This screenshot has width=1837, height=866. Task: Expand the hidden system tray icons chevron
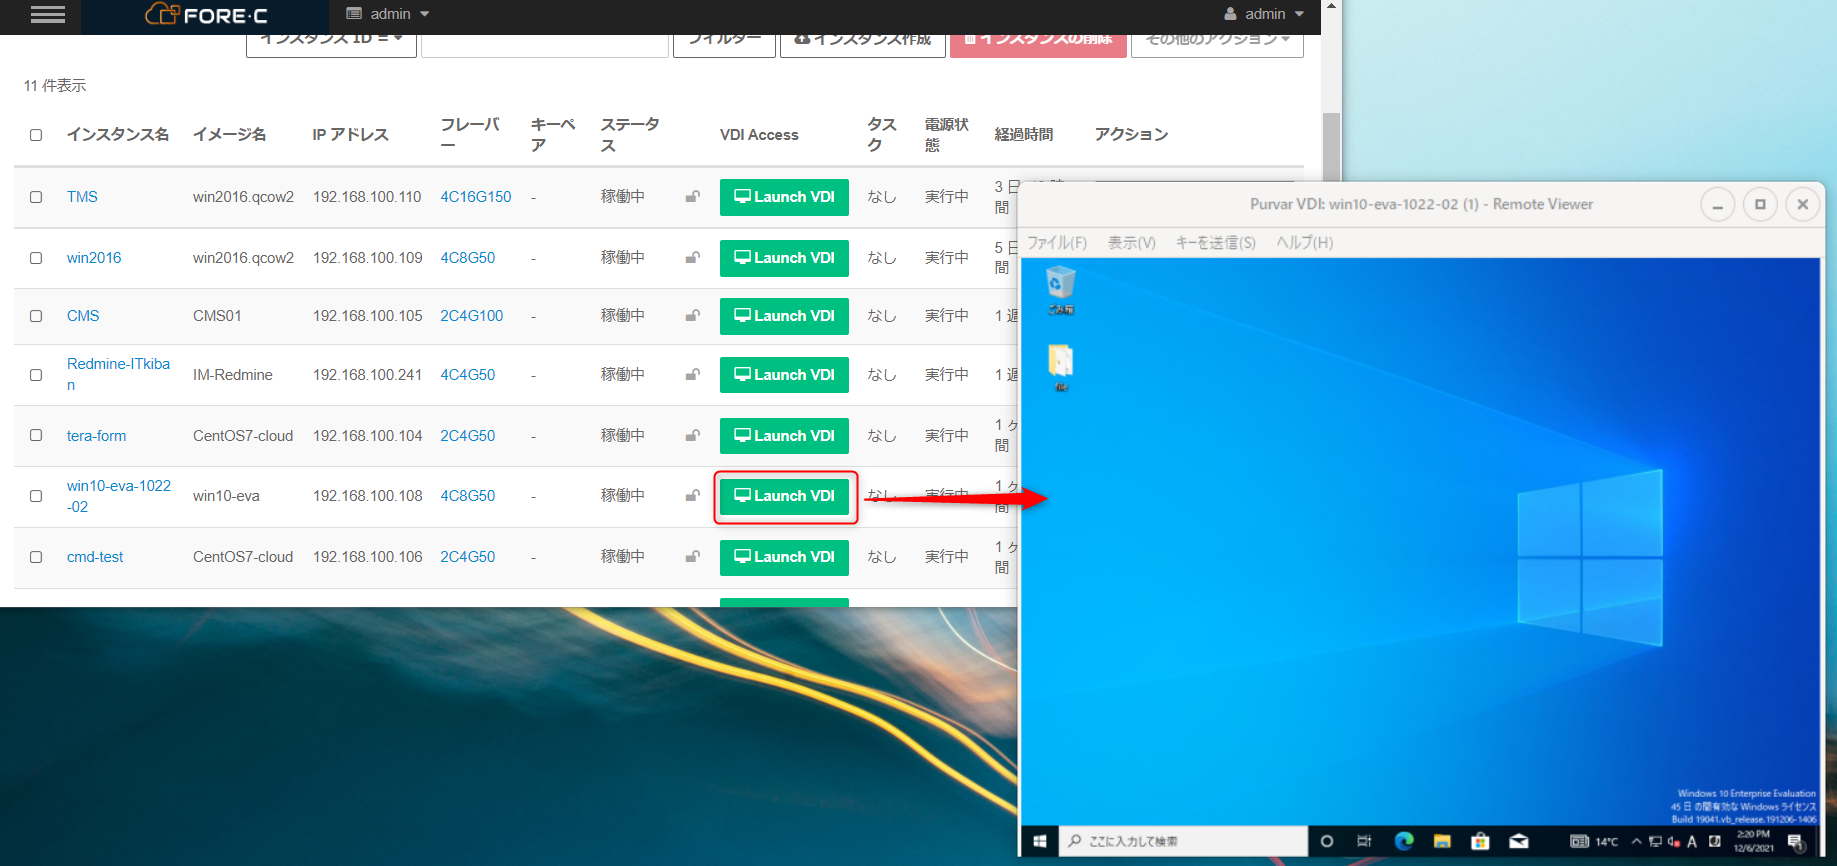click(x=1636, y=841)
